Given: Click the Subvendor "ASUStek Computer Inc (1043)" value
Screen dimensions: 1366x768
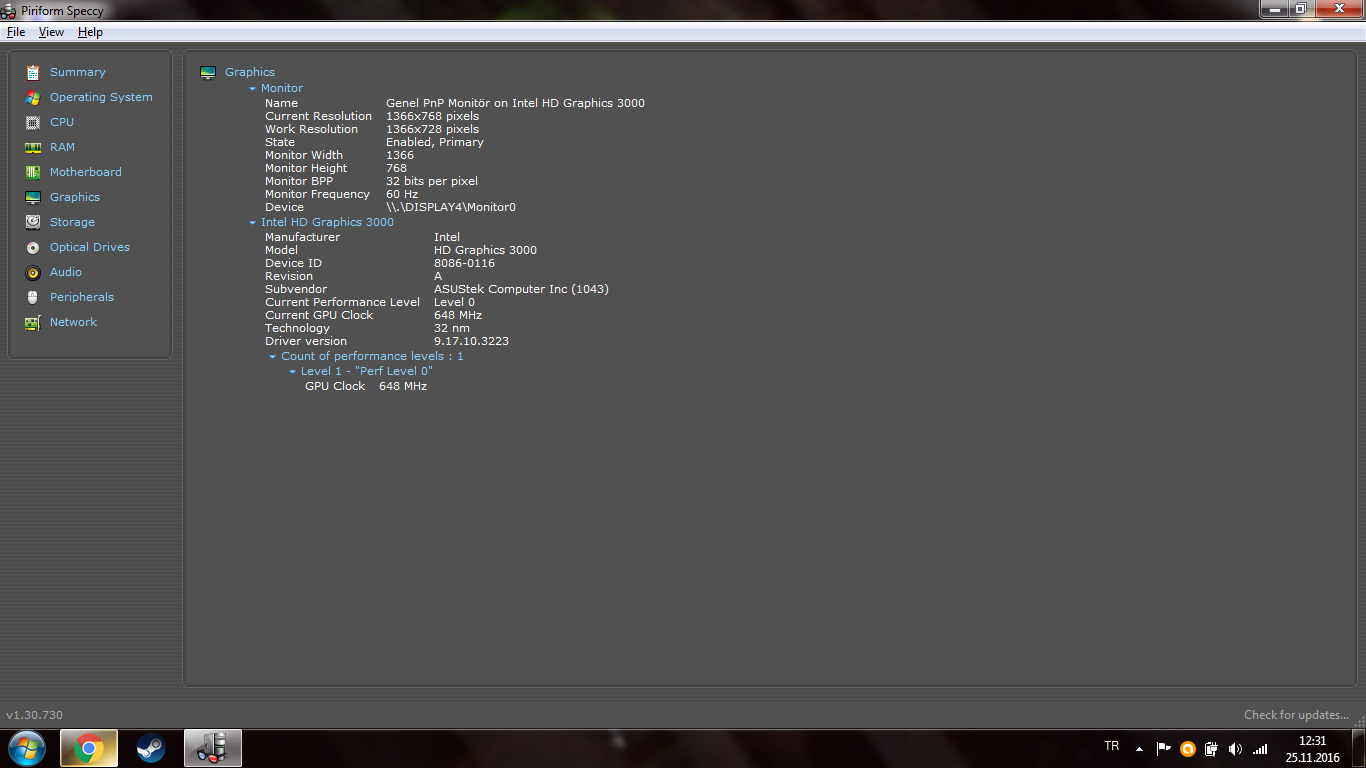Looking at the screenshot, I should tap(521, 289).
